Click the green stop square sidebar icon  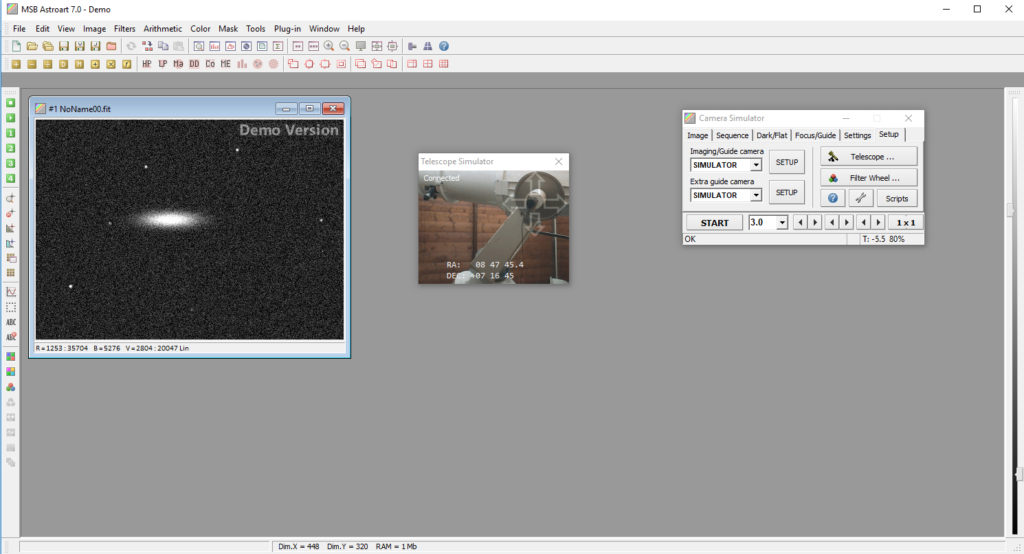pos(10,103)
